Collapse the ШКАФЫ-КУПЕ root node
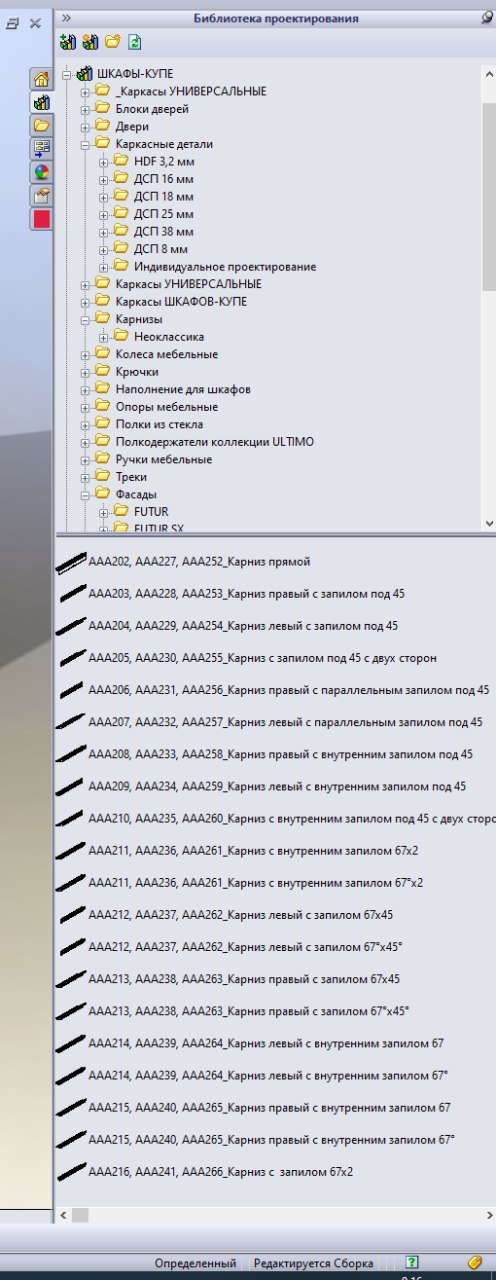The width and height of the screenshot is (496, 1280). 67,74
